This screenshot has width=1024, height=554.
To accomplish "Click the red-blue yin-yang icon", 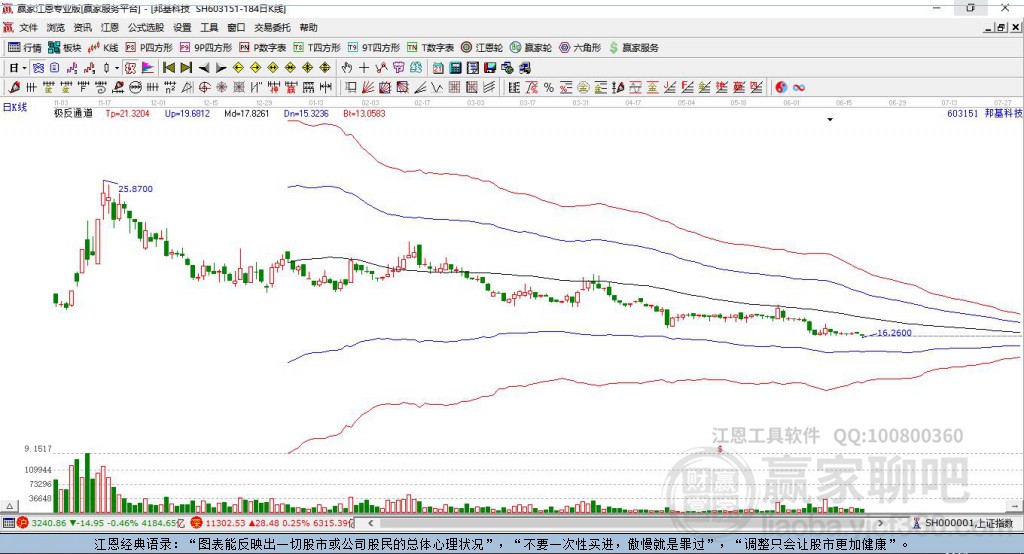I will pyautogui.click(x=781, y=87).
